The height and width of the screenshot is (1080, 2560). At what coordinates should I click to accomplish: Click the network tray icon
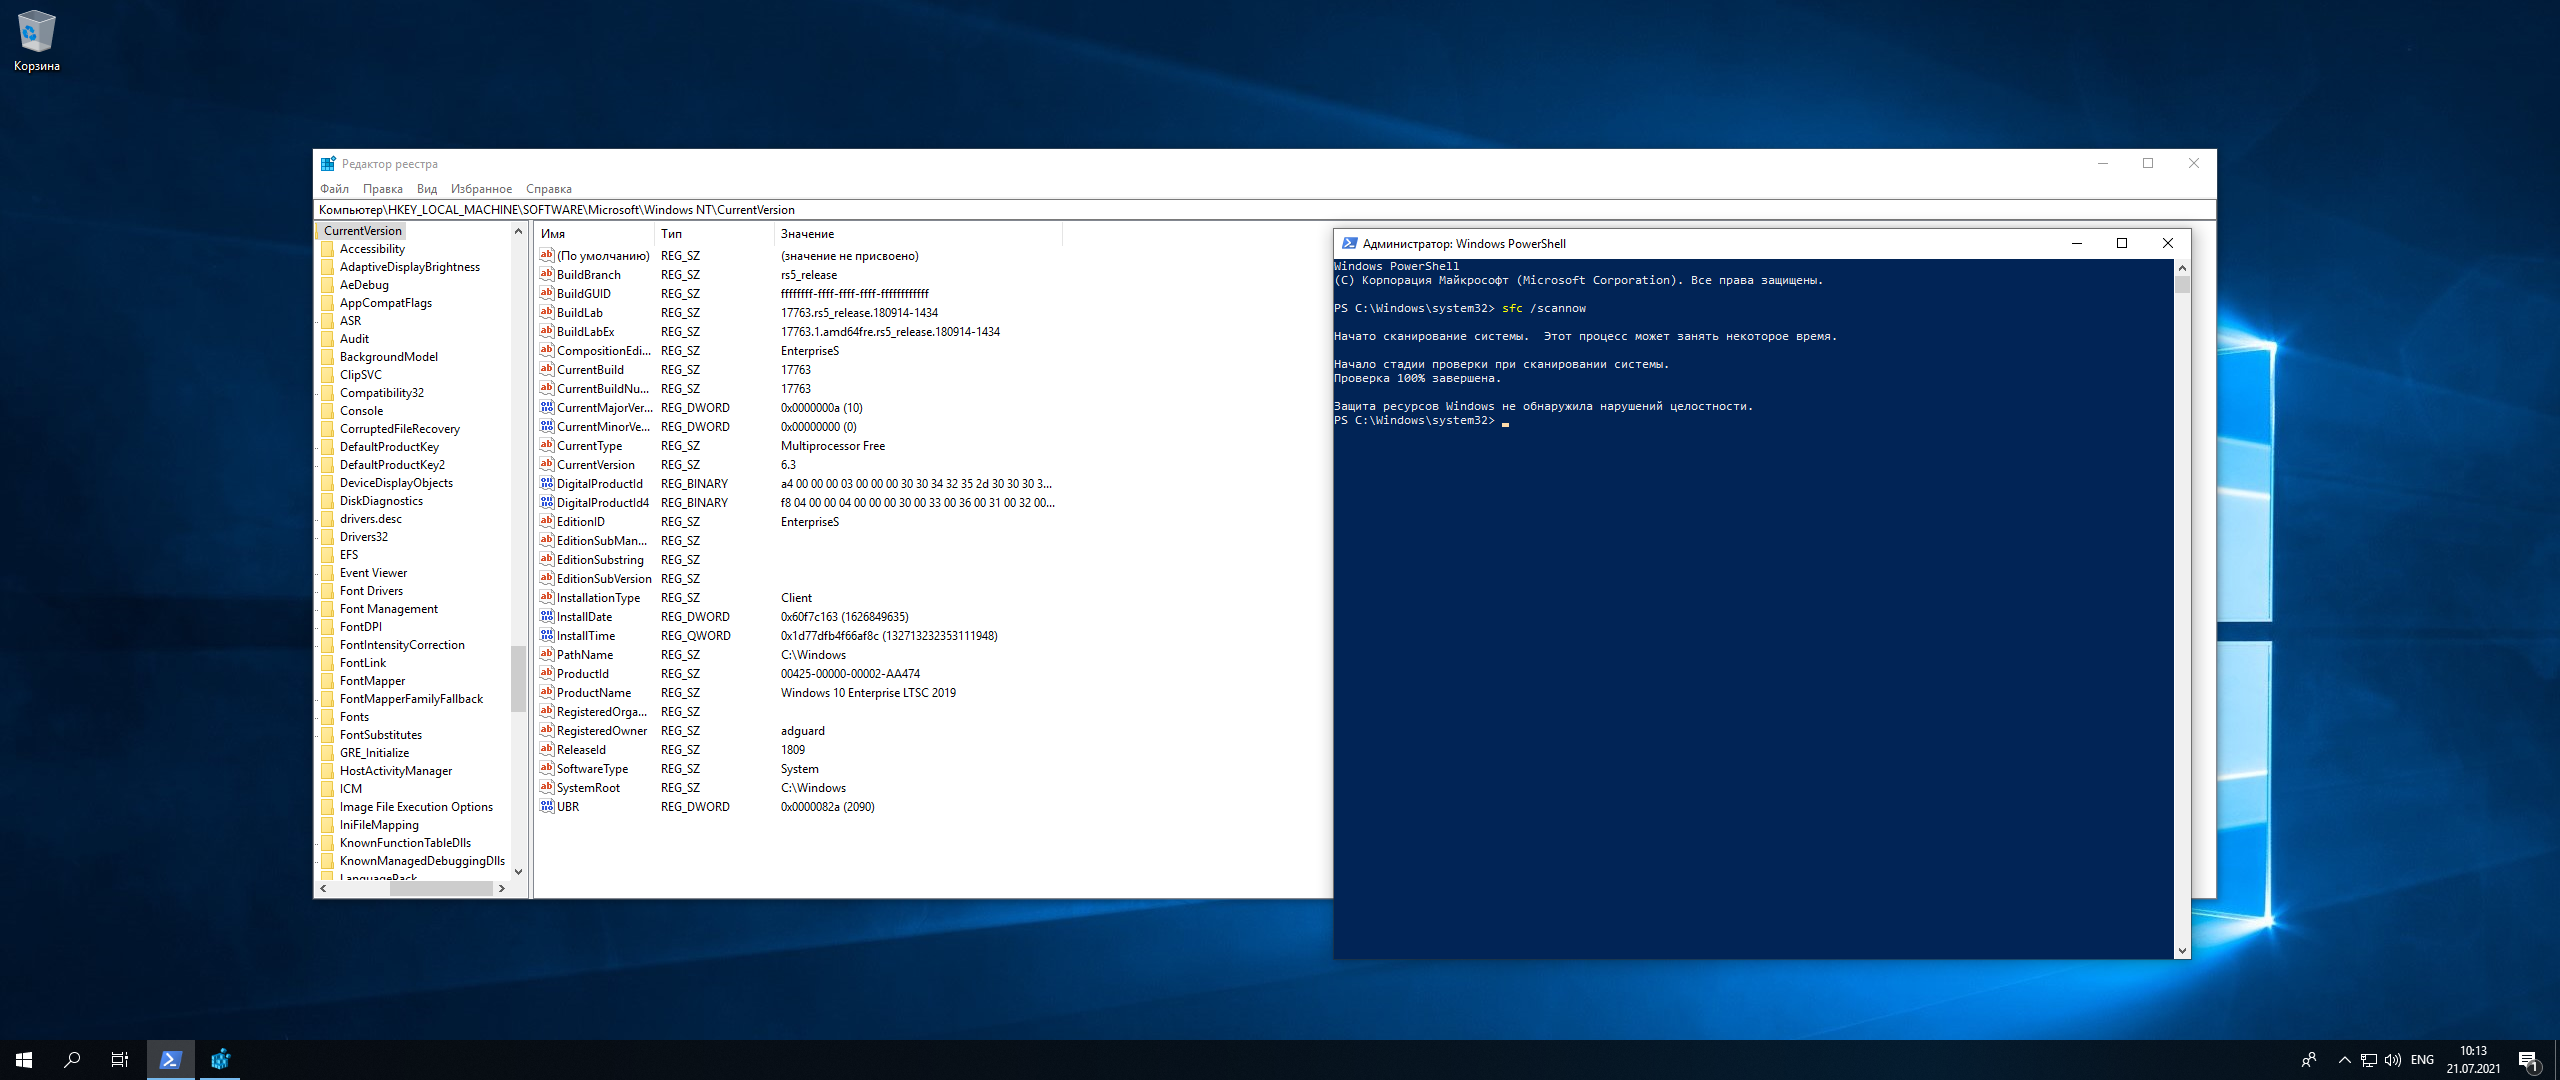click(x=2369, y=1060)
